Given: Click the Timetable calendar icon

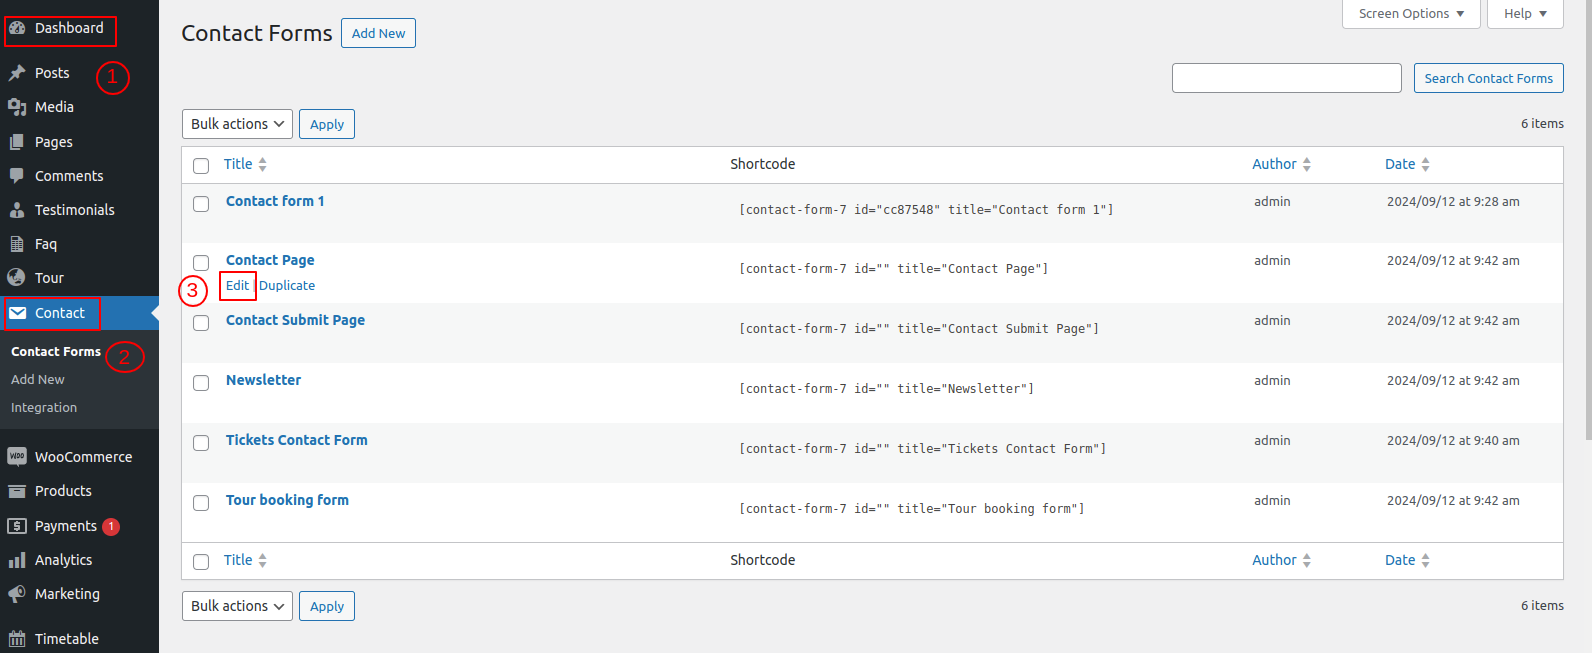Looking at the screenshot, I should (17, 639).
